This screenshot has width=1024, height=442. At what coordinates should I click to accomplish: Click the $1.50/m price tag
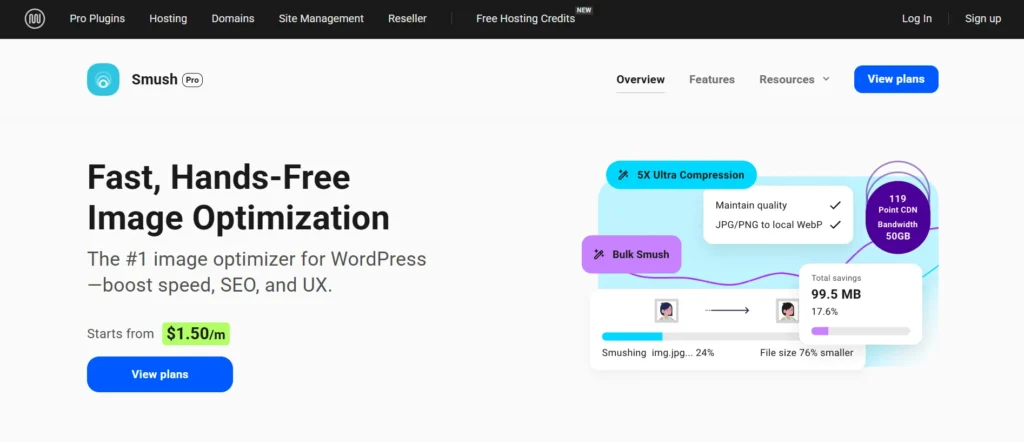pos(196,334)
